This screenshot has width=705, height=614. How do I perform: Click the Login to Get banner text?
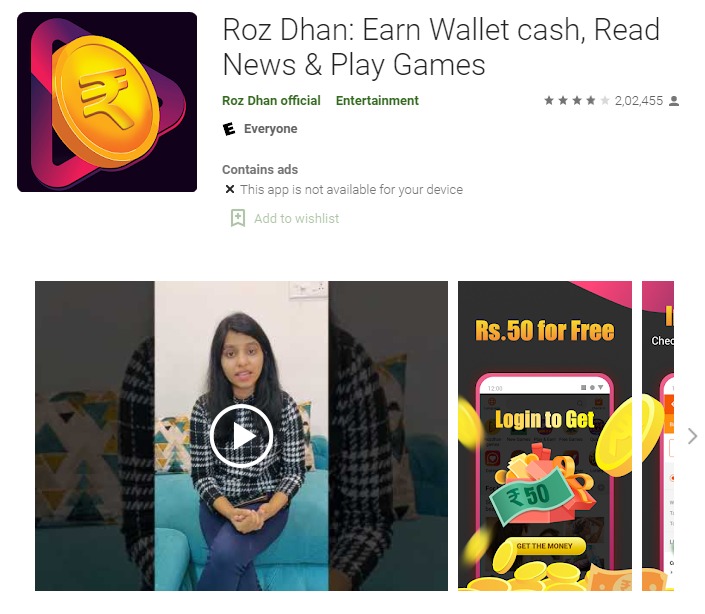(544, 419)
